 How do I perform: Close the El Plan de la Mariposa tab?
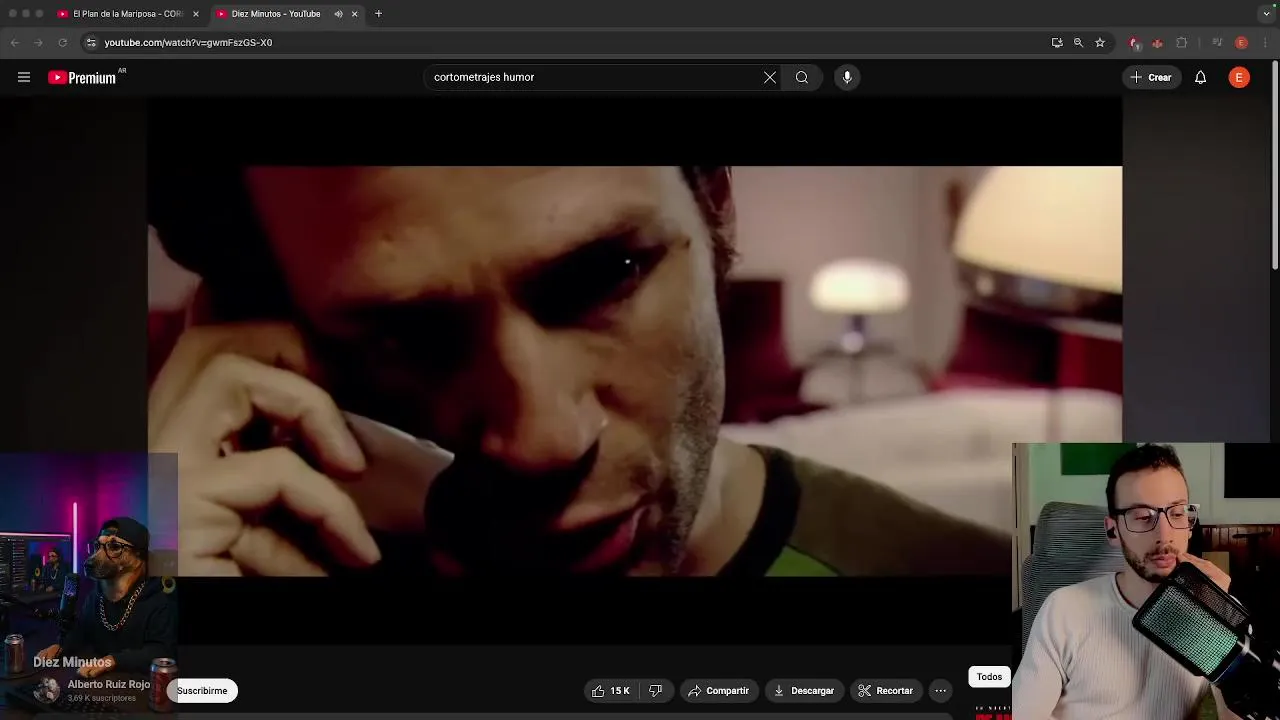click(x=196, y=14)
